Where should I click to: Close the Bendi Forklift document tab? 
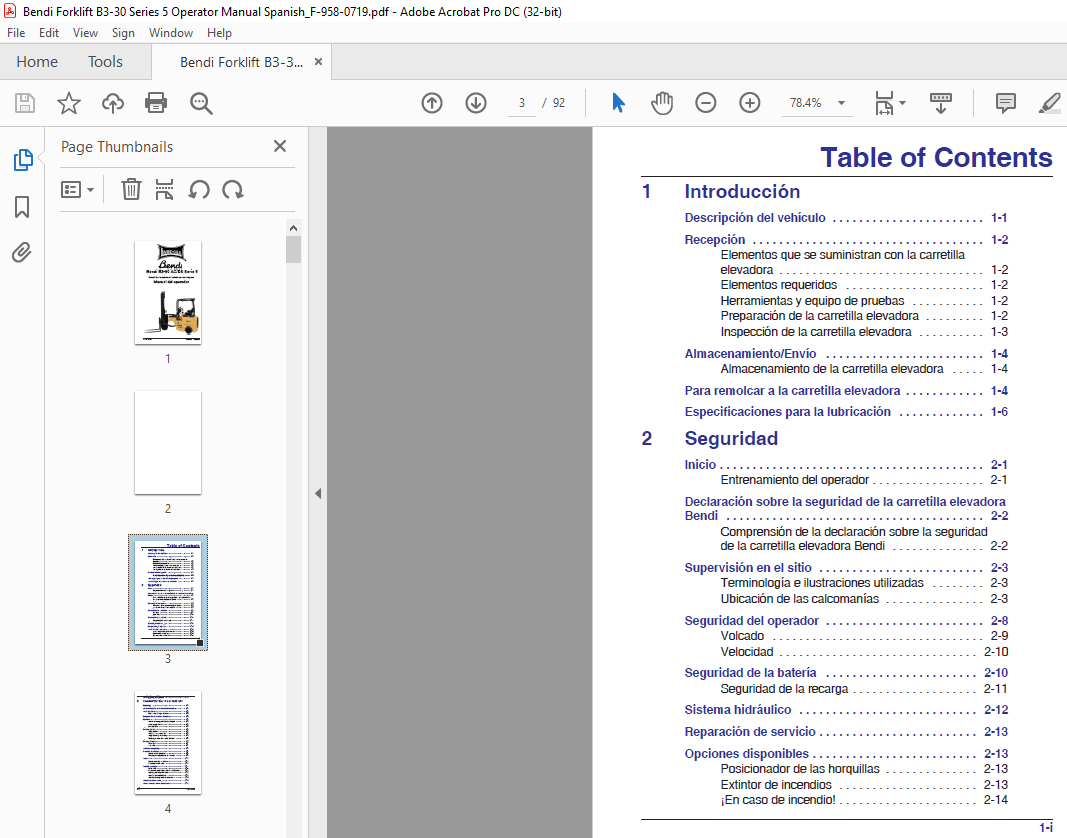(318, 62)
